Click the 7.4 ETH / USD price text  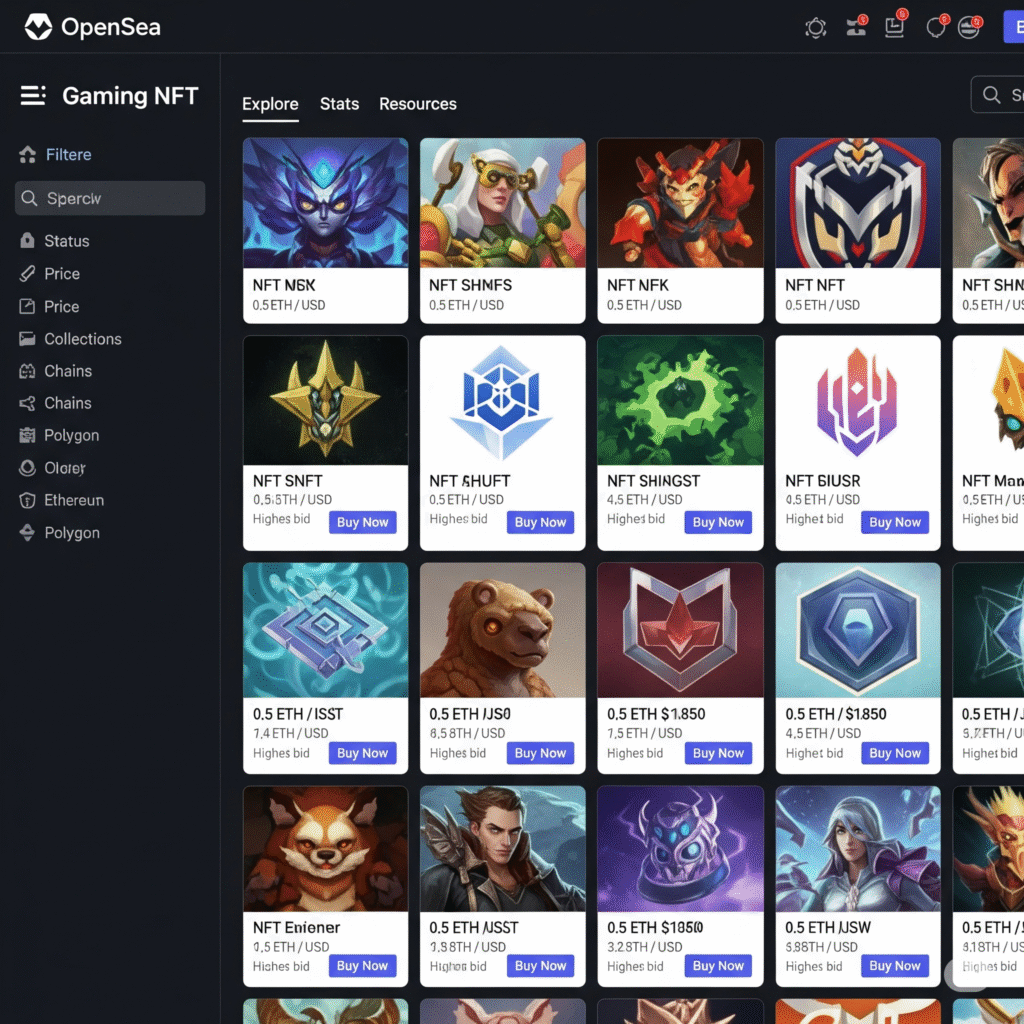pos(291,733)
